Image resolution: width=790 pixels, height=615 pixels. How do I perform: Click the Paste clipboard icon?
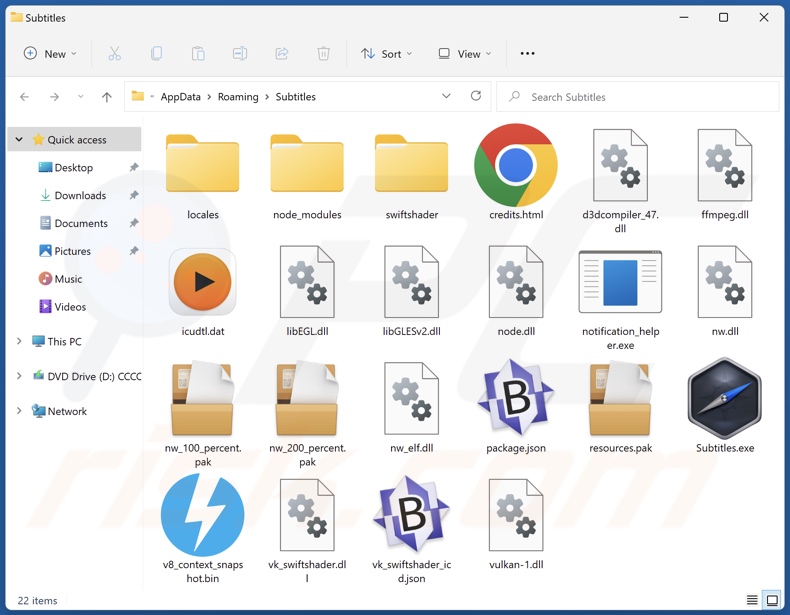click(198, 53)
